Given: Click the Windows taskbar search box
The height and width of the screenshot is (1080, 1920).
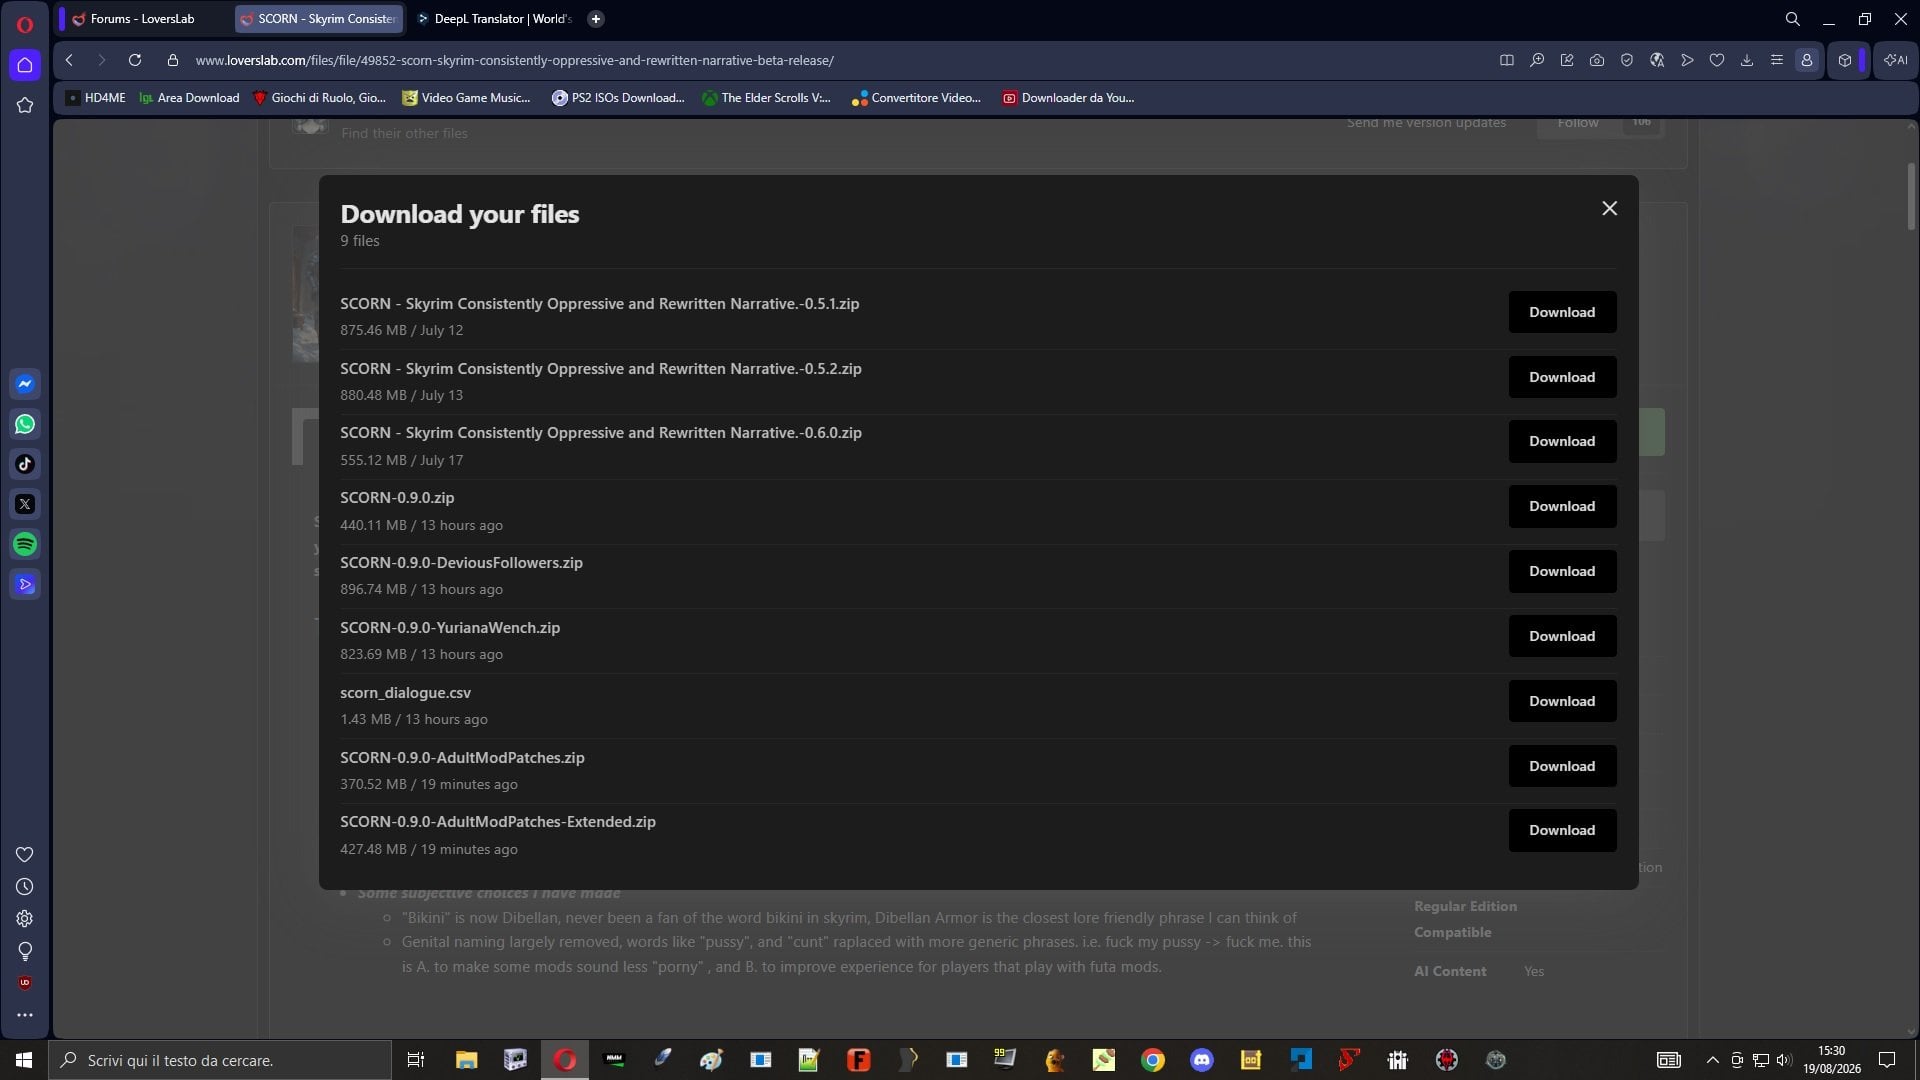Looking at the screenshot, I should coord(220,1060).
